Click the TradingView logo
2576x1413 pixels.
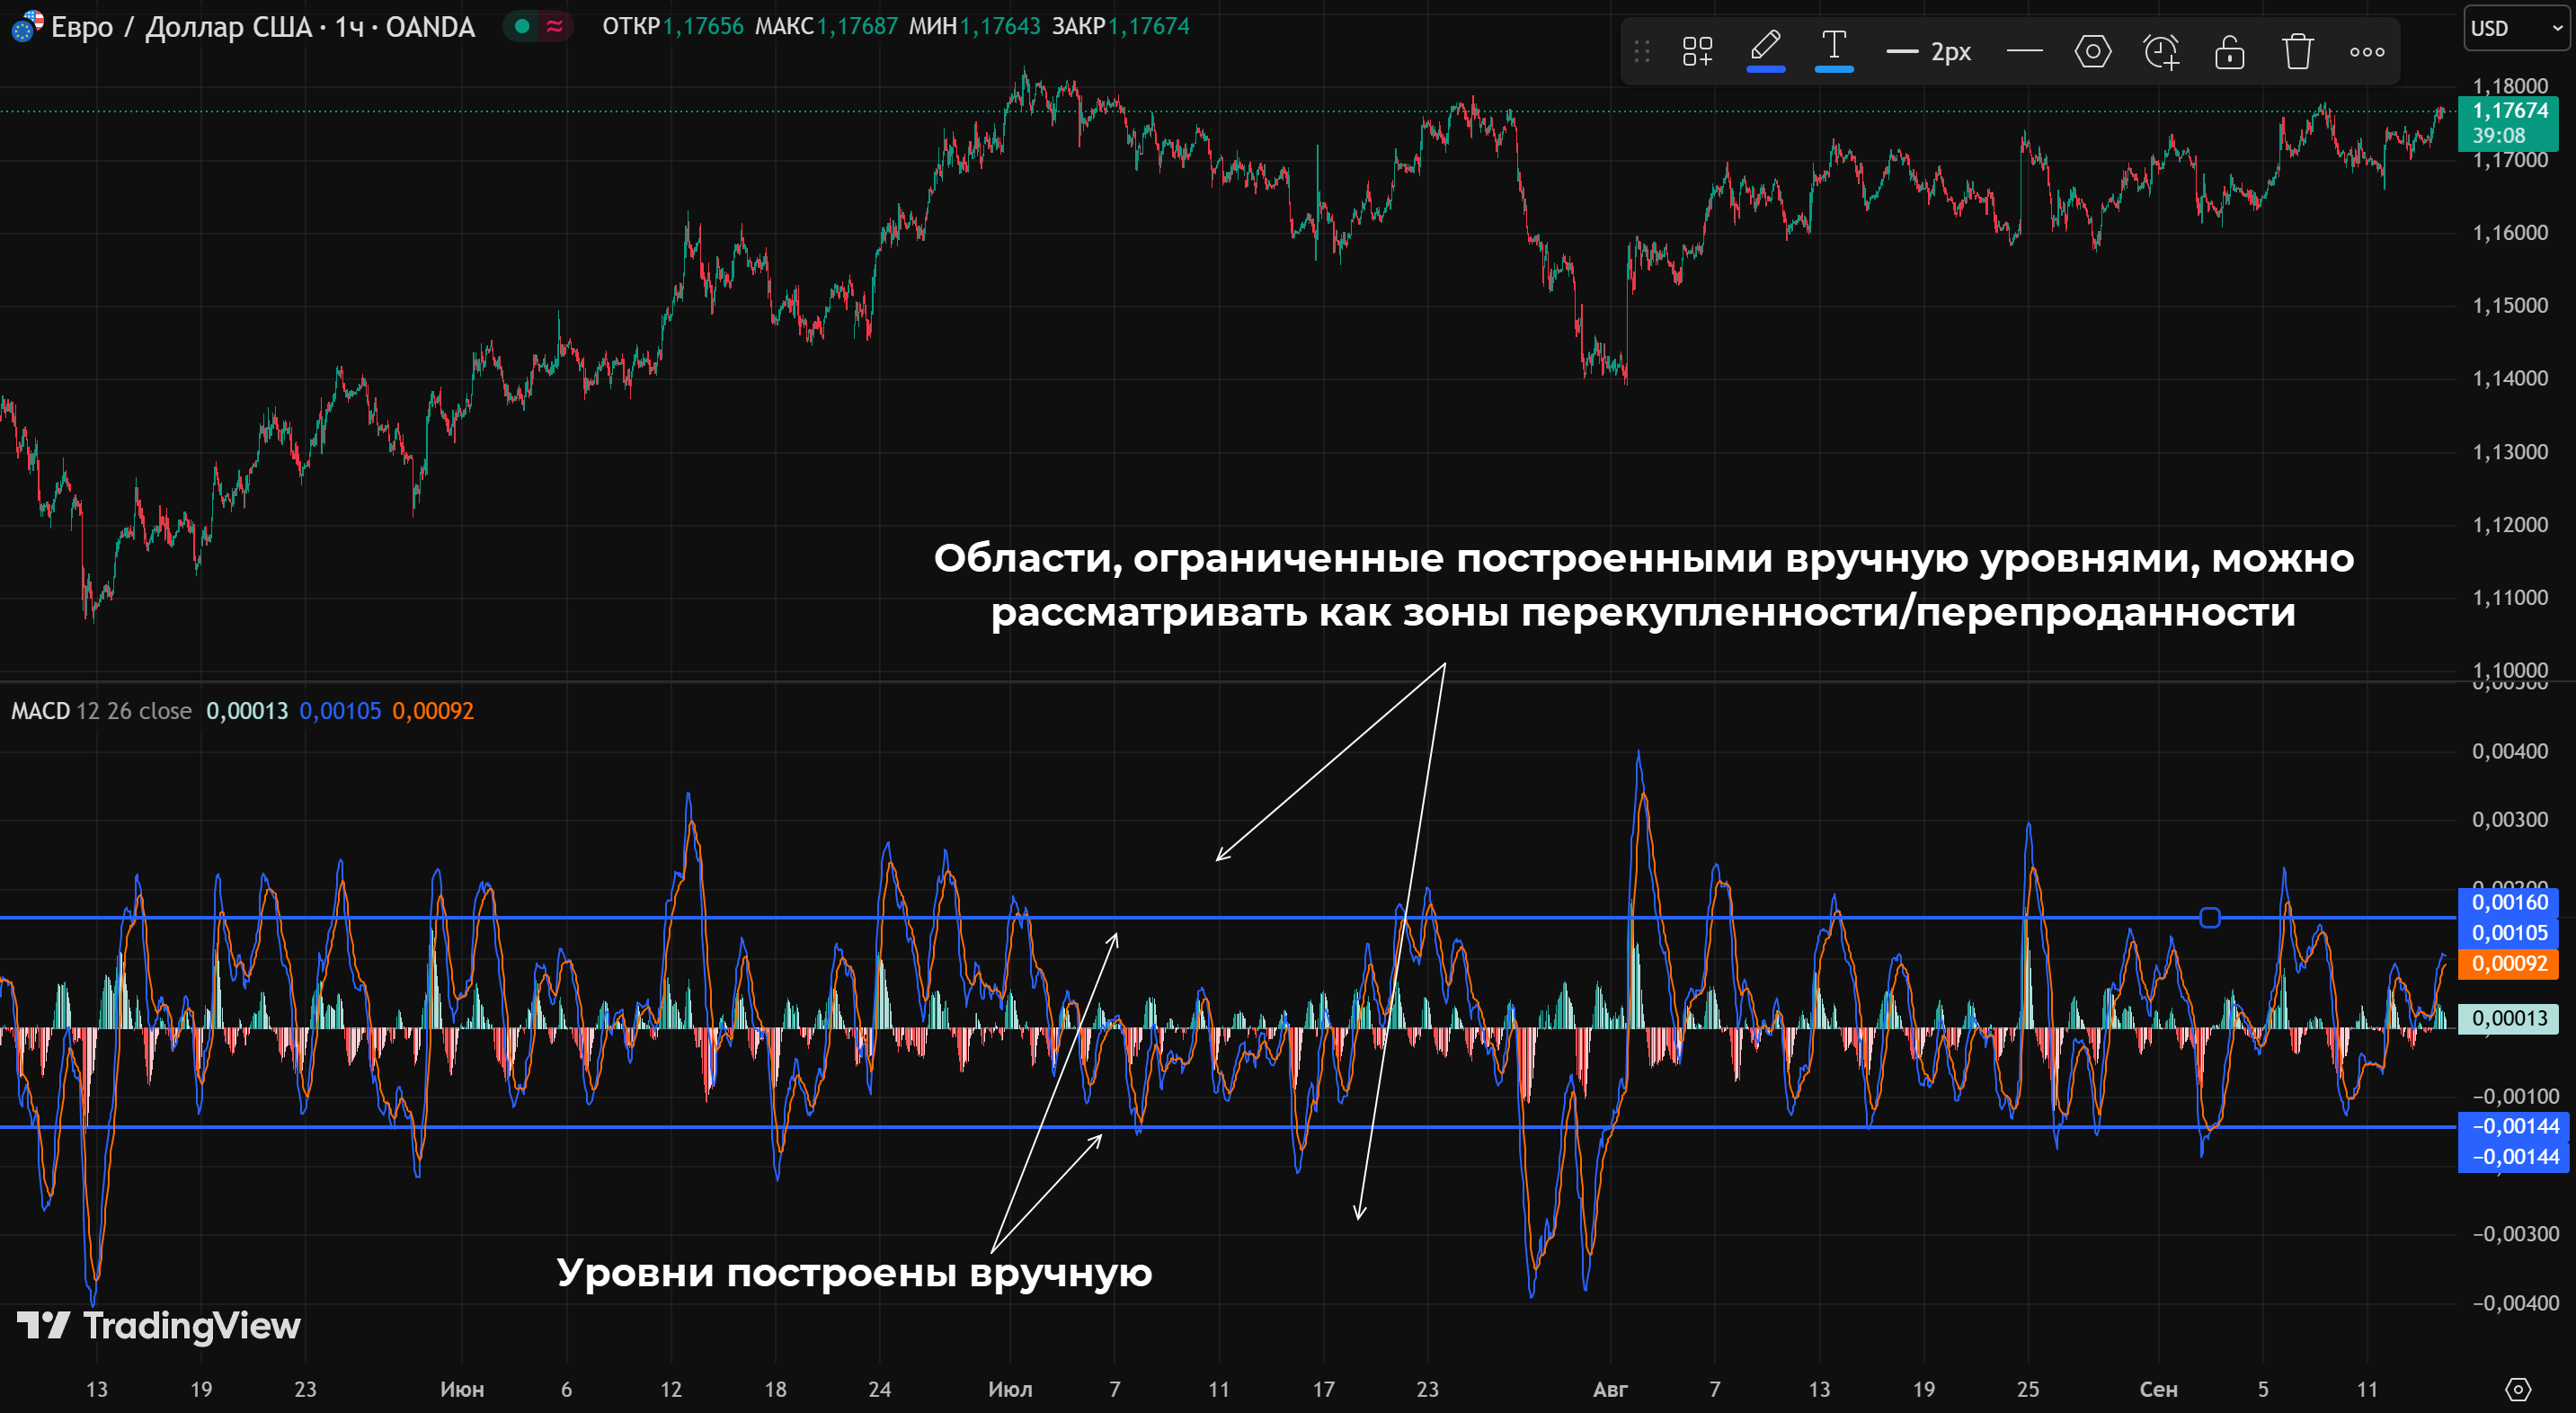click(x=159, y=1326)
